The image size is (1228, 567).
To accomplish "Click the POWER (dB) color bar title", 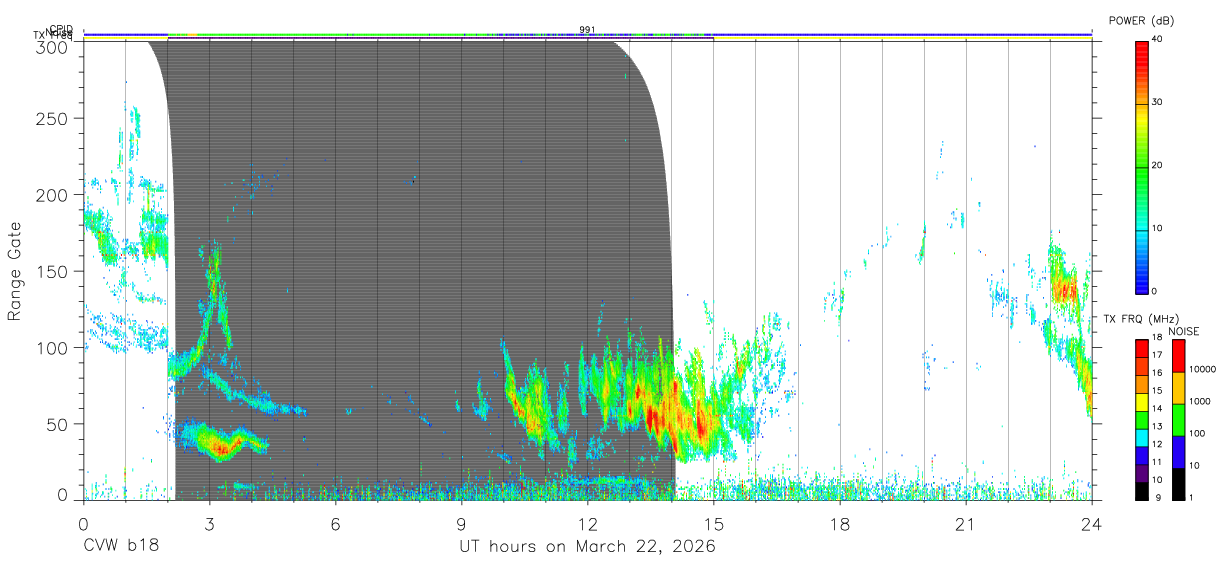I will [1141, 21].
